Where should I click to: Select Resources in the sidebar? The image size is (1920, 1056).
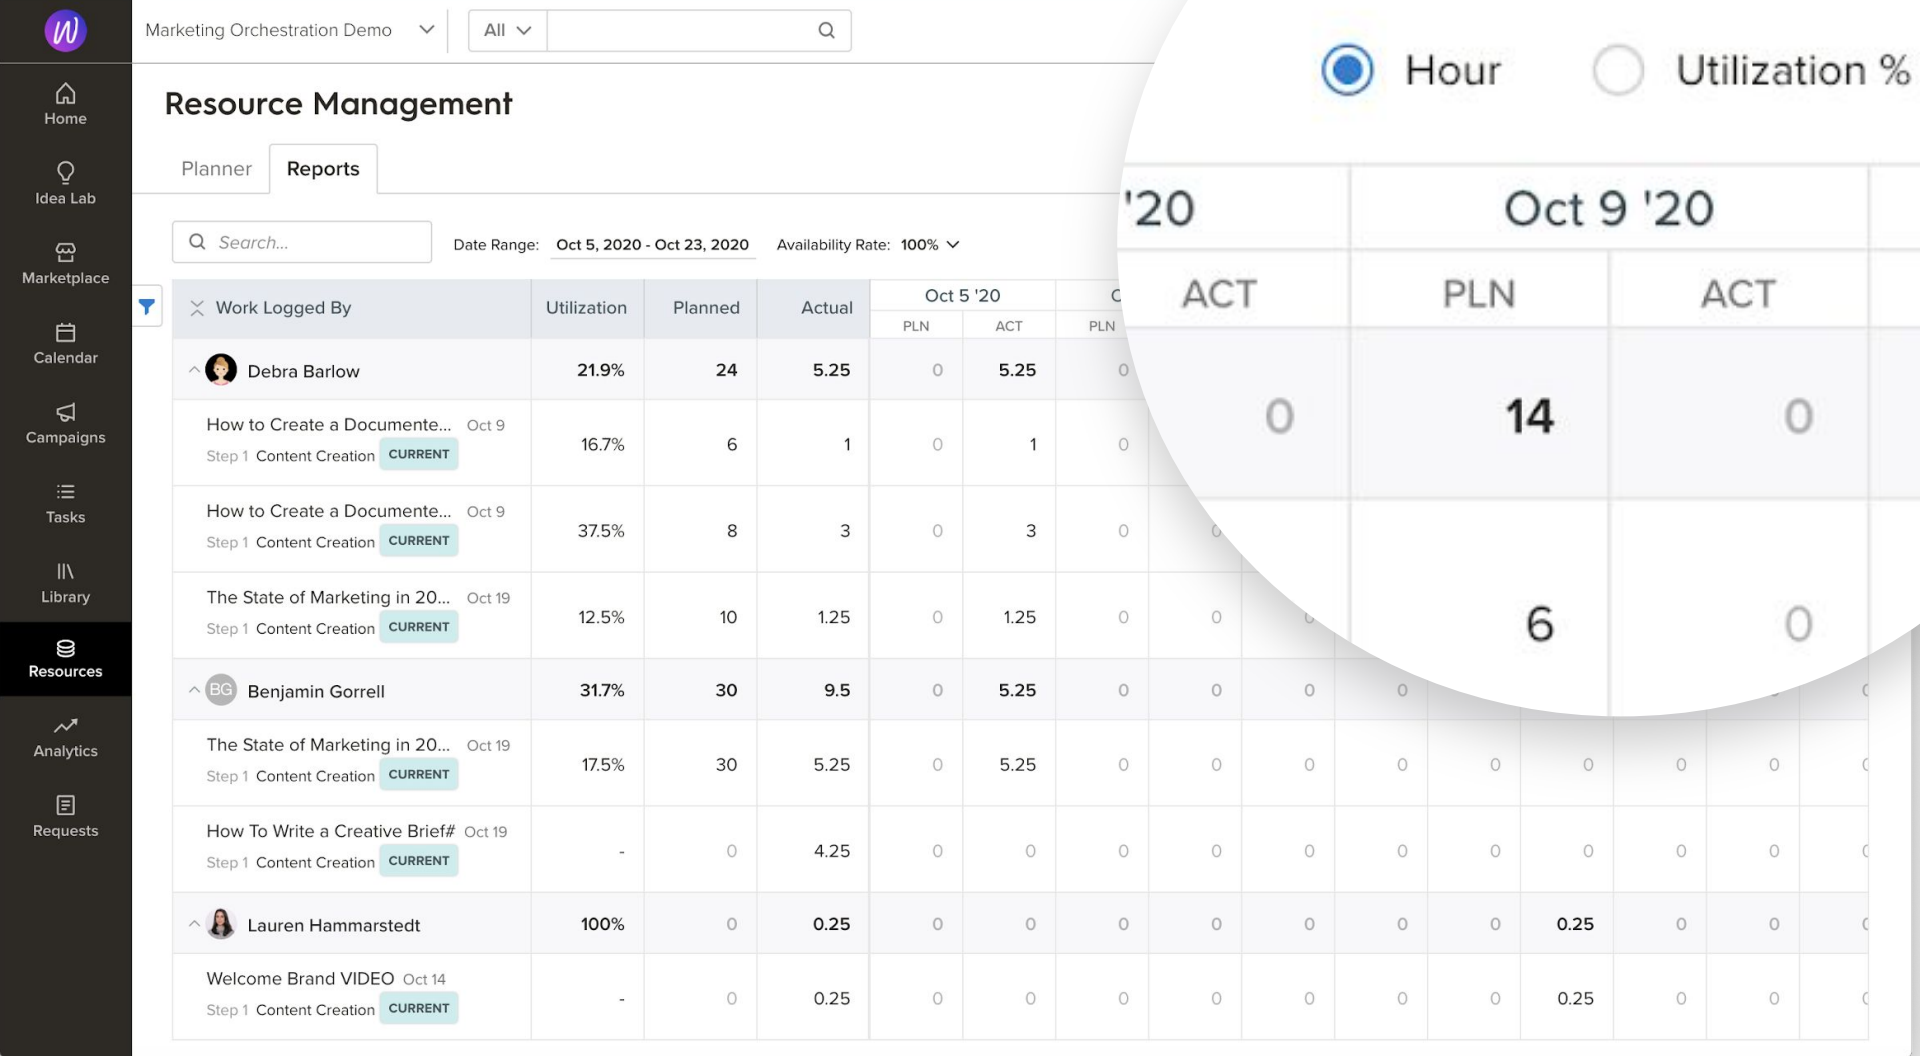click(65, 659)
